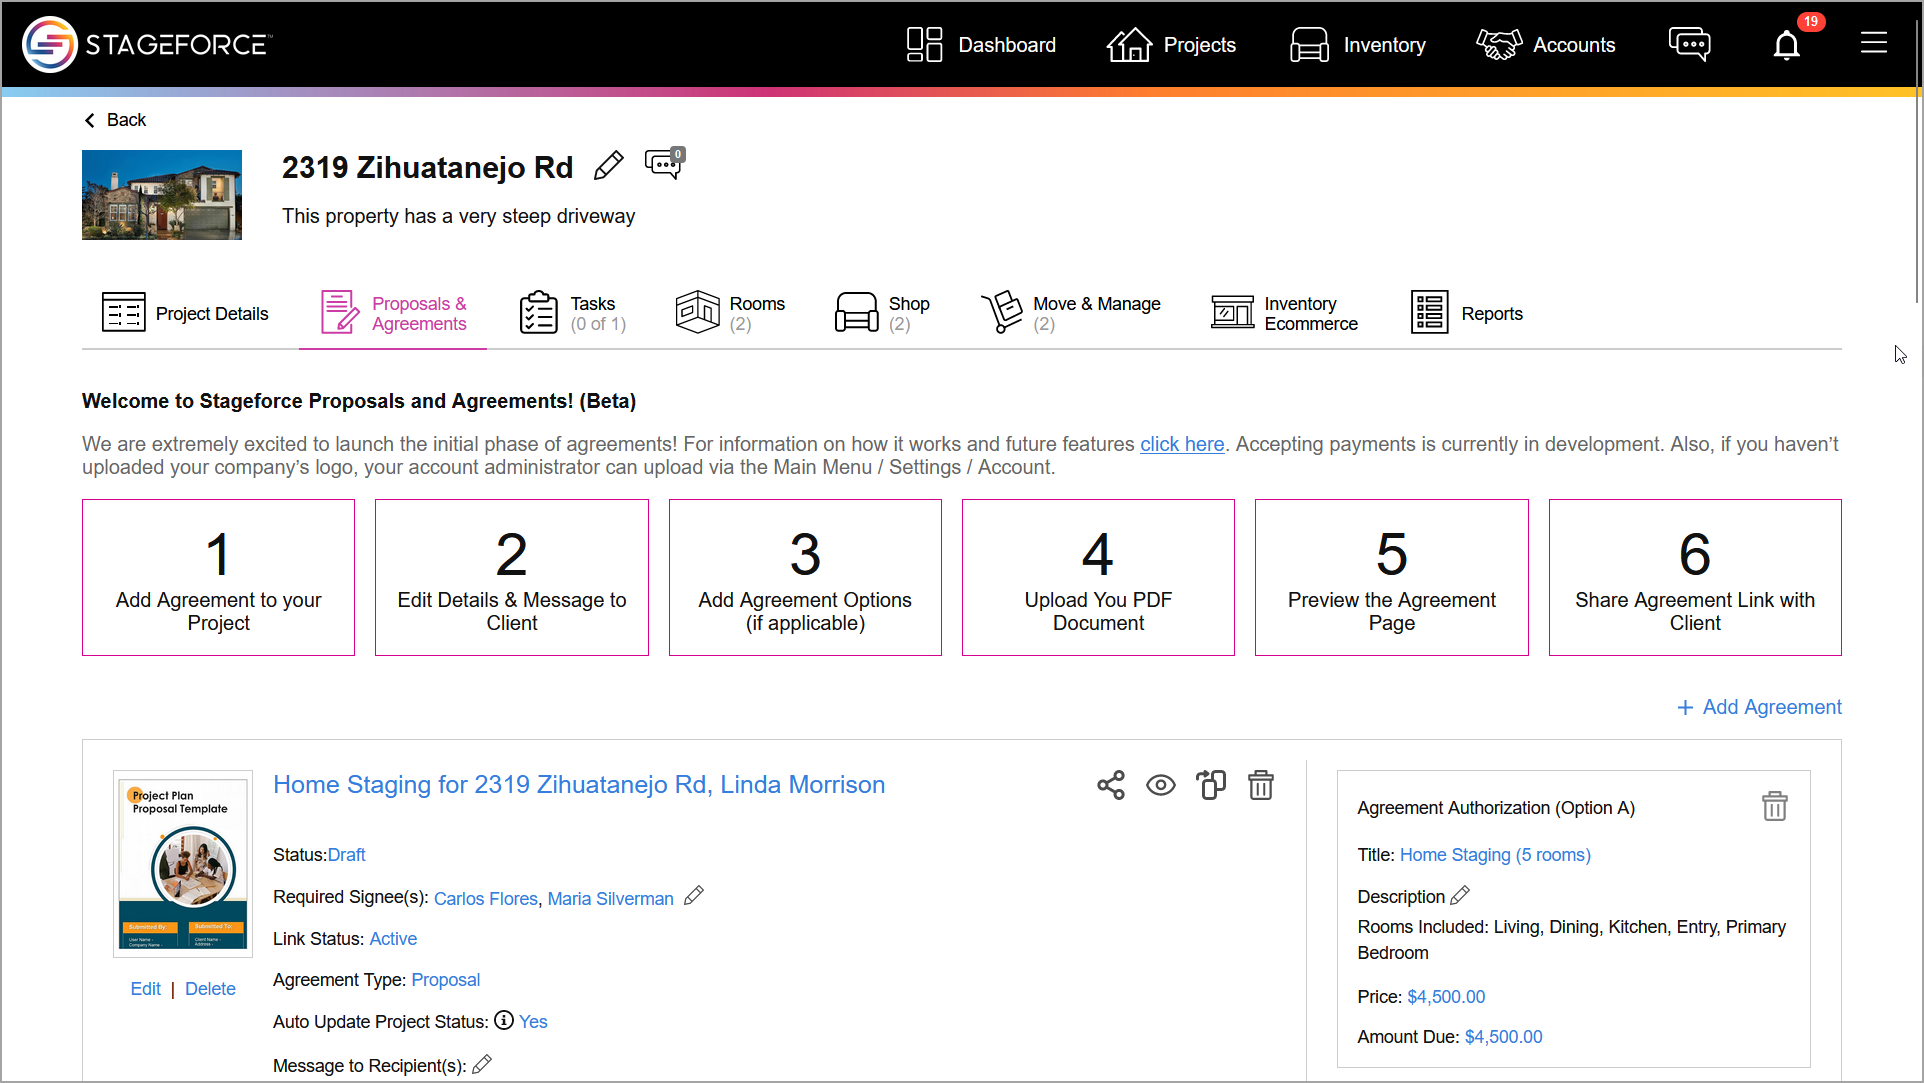
Task: Delete Agreement Authorization Option A
Action: [x=1774, y=806]
